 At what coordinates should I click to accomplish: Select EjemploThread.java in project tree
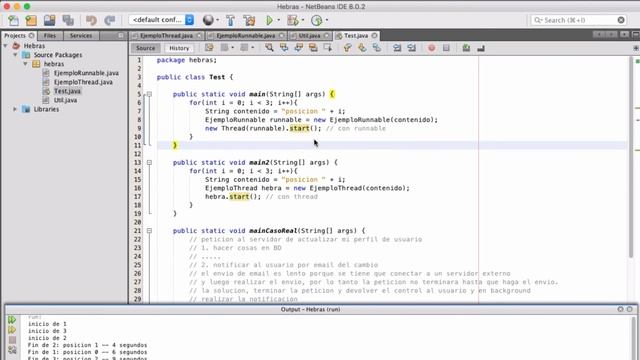coord(83,82)
